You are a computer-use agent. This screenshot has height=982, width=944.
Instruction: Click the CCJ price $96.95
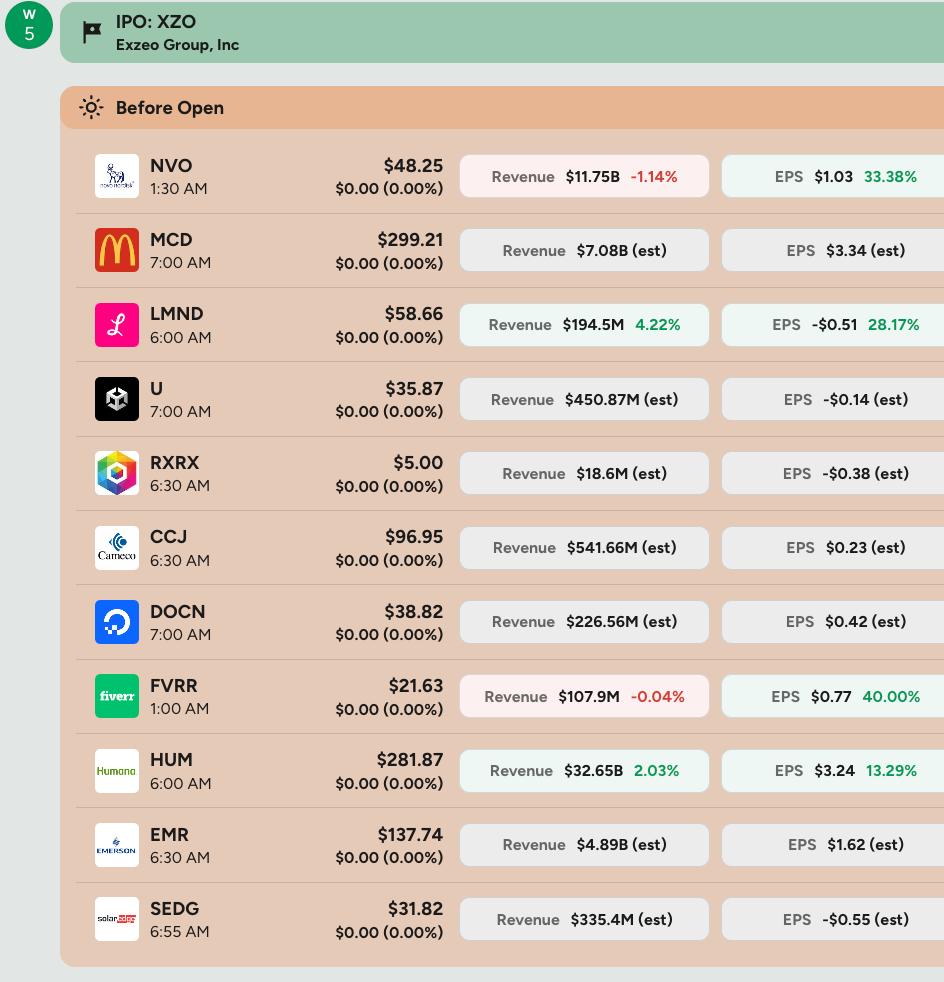[414, 537]
